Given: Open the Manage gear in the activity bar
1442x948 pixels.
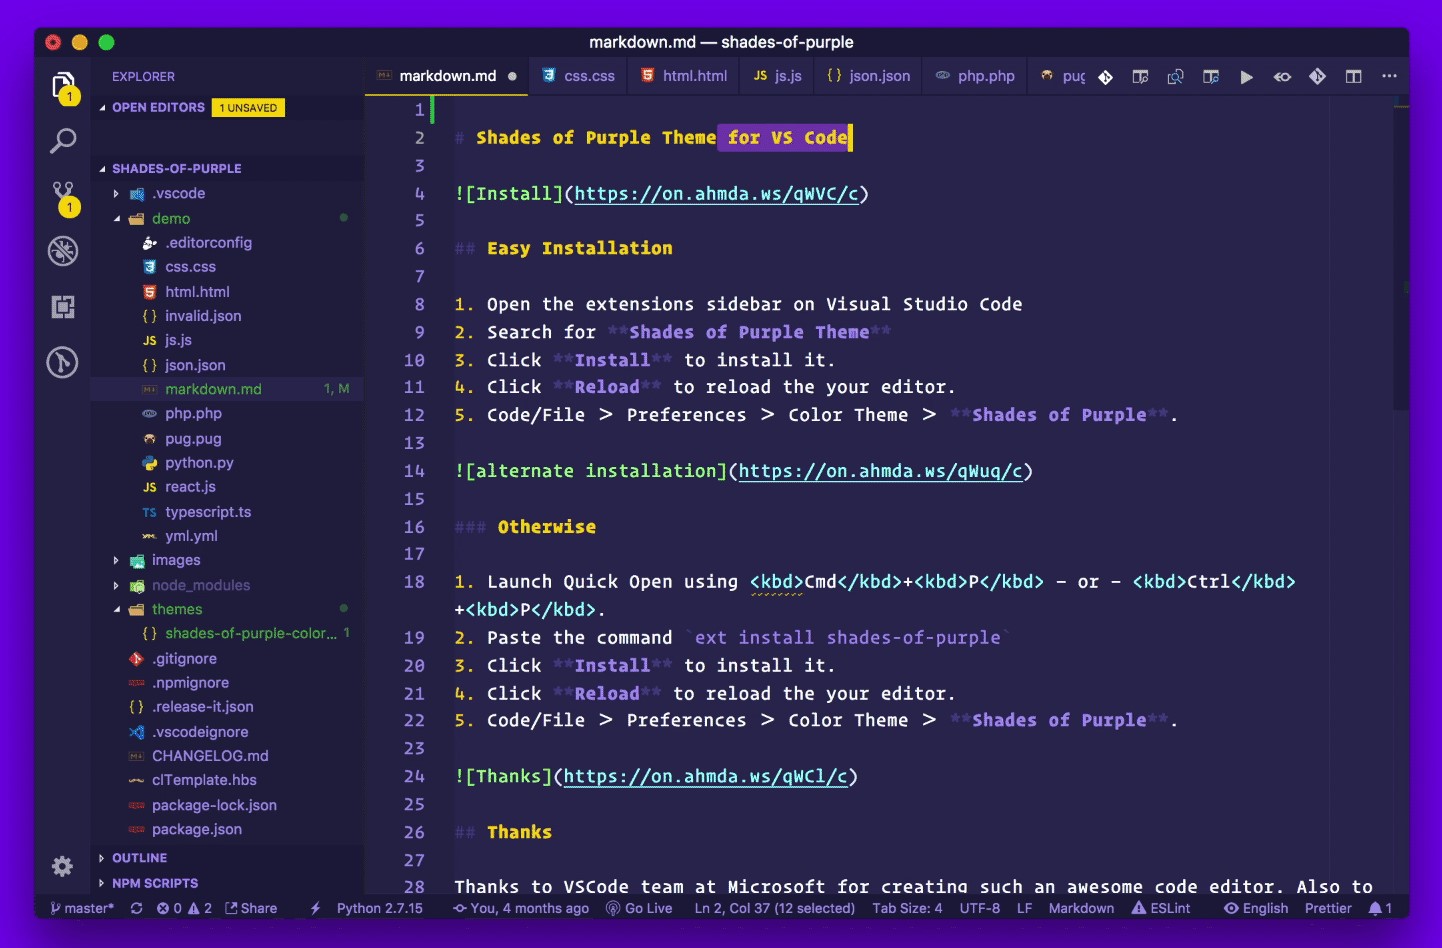Looking at the screenshot, I should pyautogui.click(x=62, y=866).
